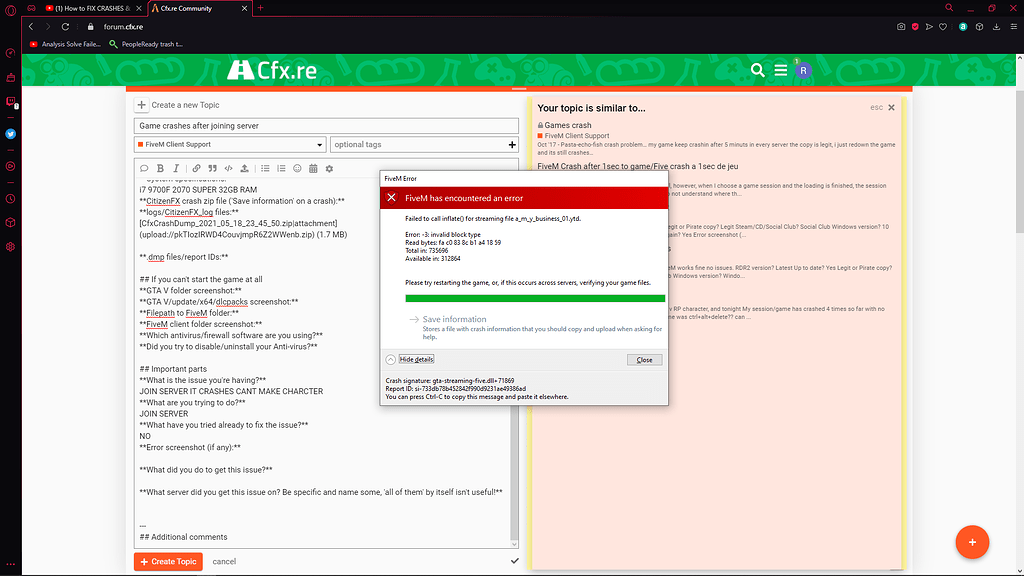Add a blockquote with the quote icon

pyautogui.click(x=212, y=168)
